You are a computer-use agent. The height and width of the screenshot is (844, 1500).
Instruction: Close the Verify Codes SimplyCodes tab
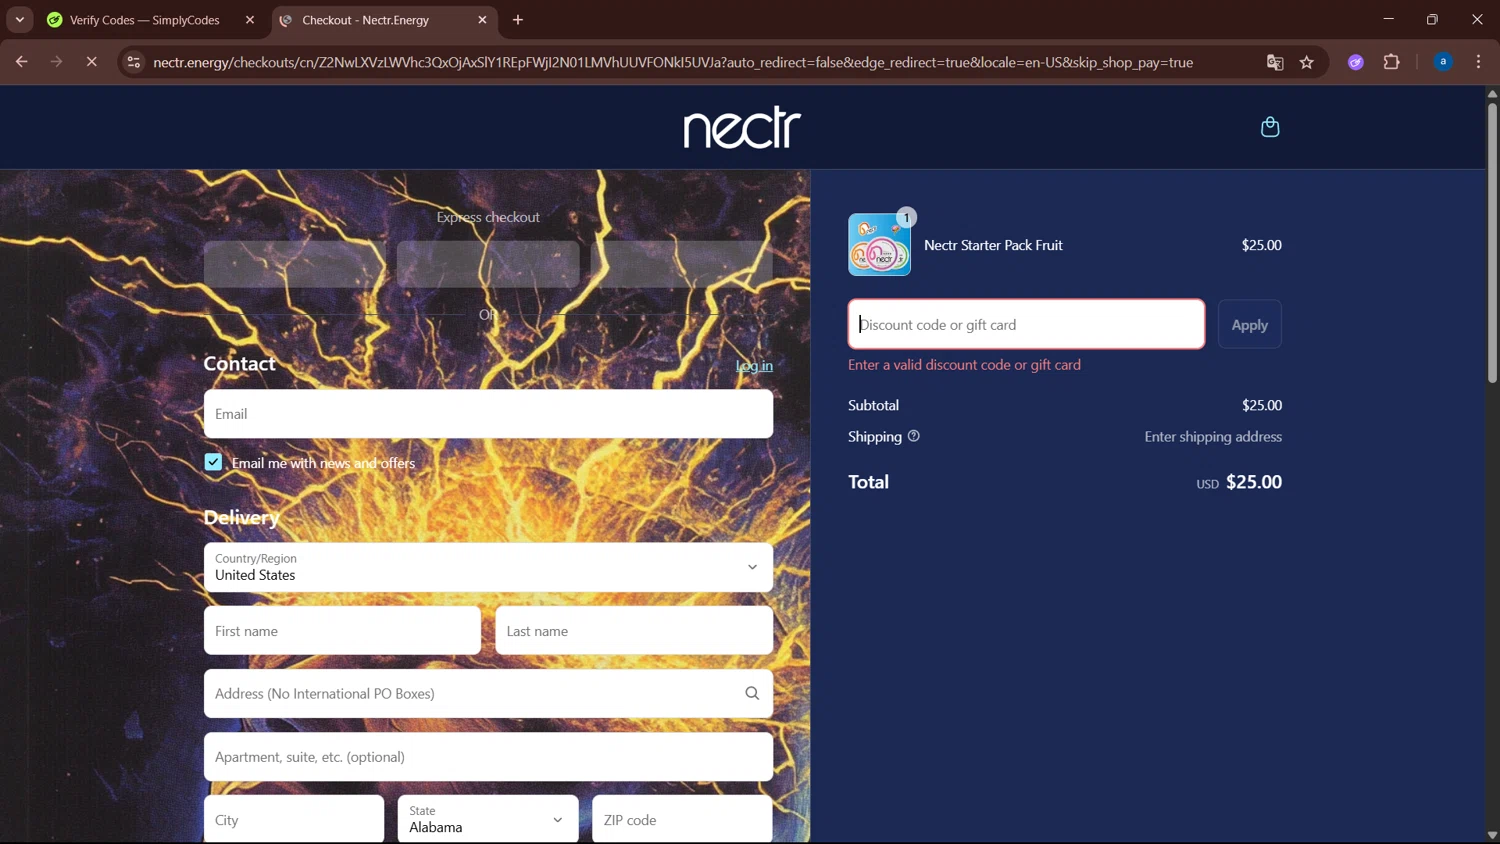250,20
